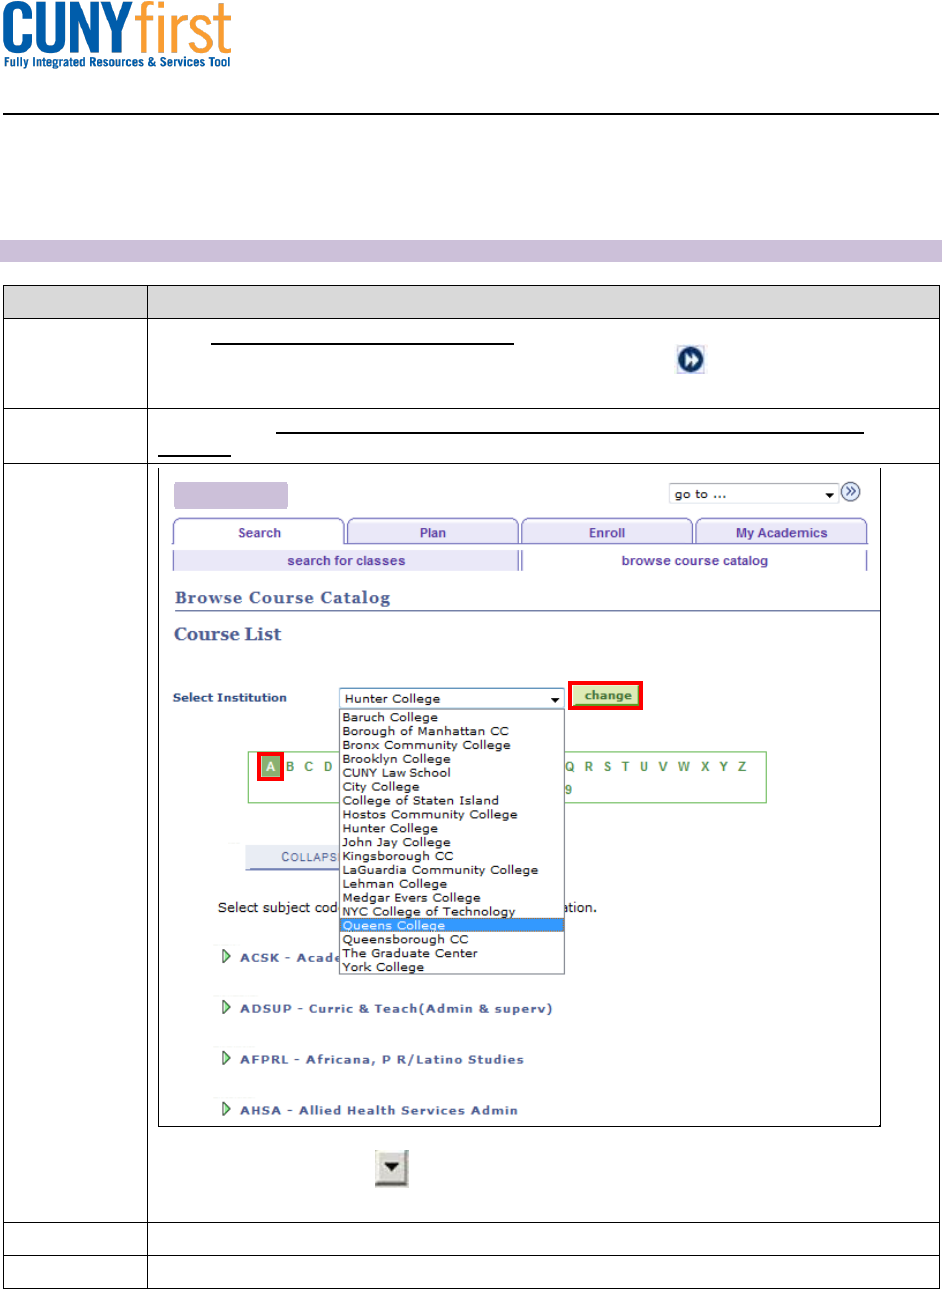Choose Borough of Manhattan CC option
942x1289 pixels.
coord(452,731)
